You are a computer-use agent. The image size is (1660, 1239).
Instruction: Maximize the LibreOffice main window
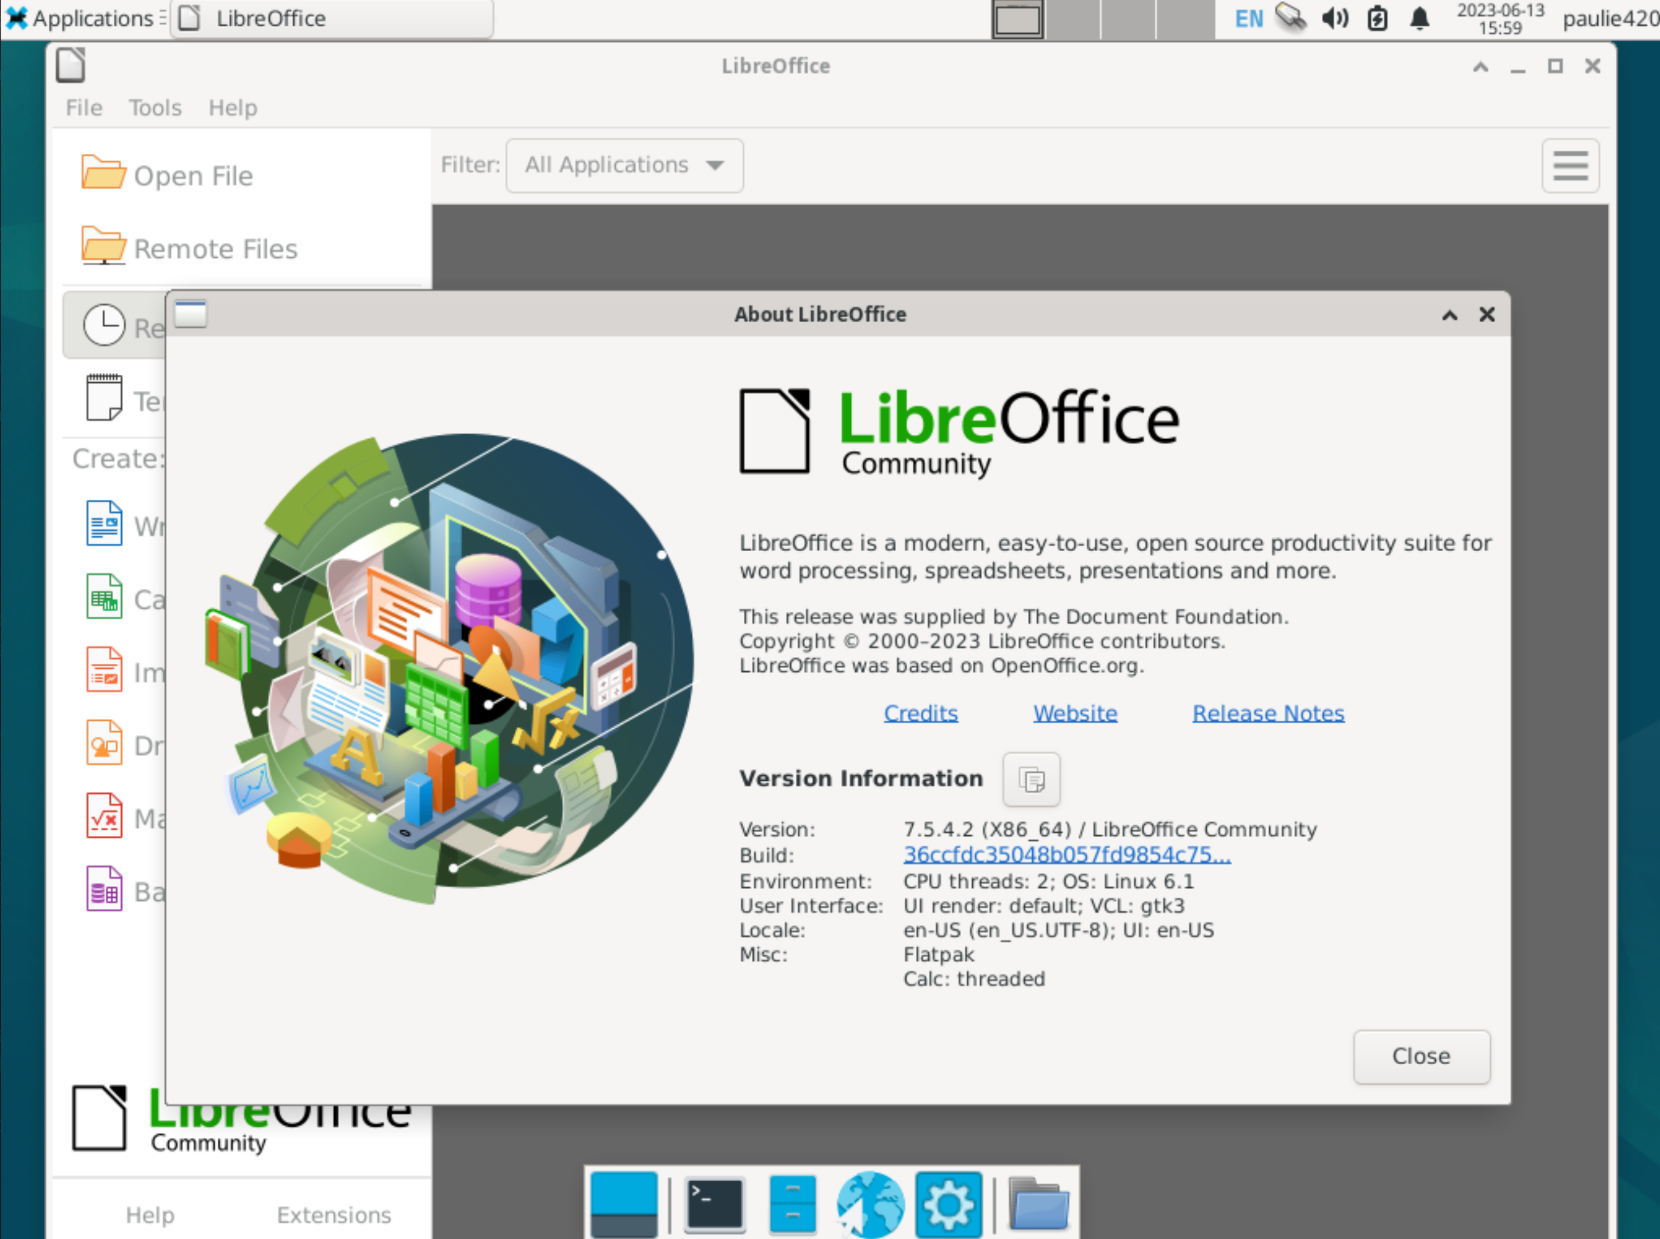[x=1555, y=66]
